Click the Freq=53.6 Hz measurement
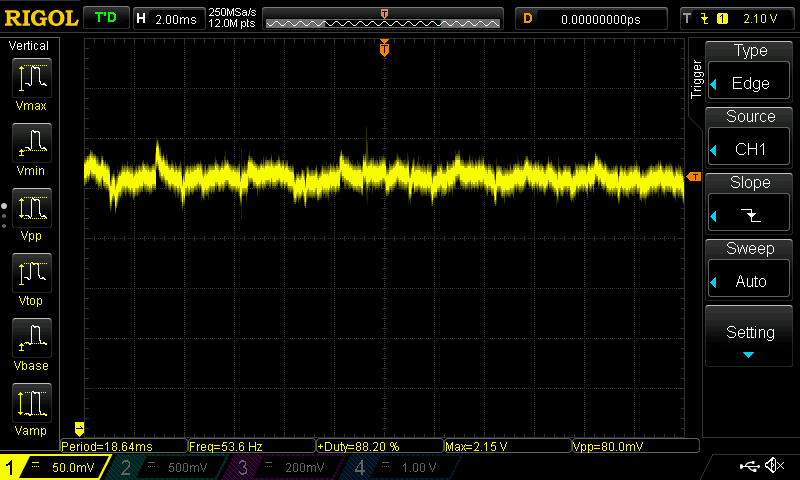 pos(252,446)
